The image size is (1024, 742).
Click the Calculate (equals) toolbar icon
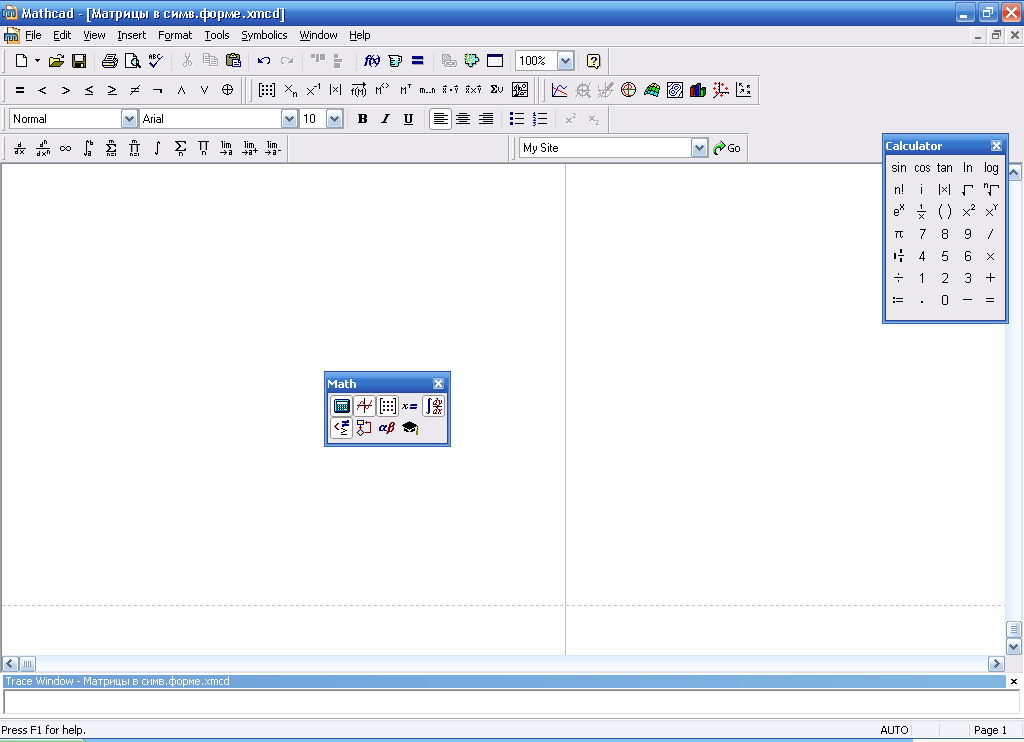click(x=418, y=61)
